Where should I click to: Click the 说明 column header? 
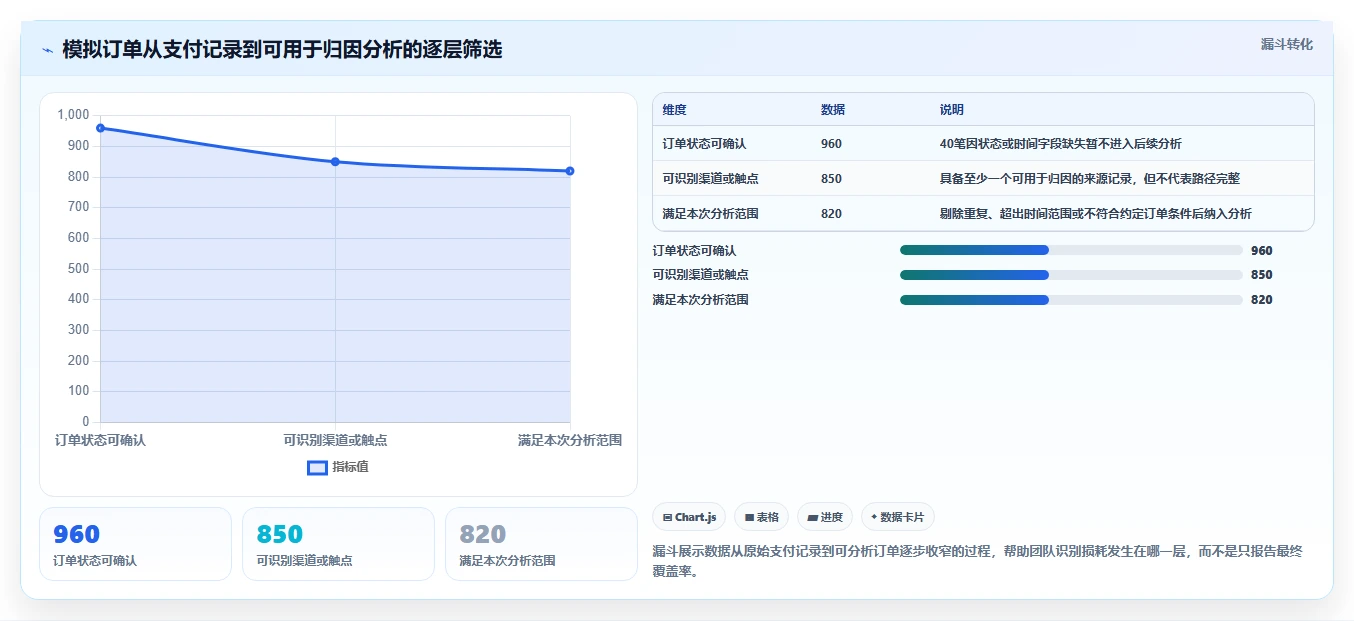coord(952,110)
